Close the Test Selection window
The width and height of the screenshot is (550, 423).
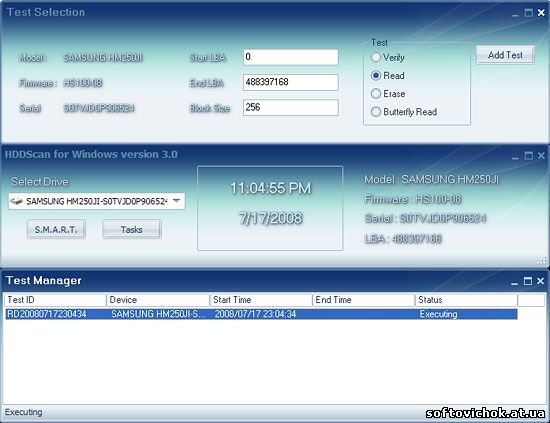(x=541, y=13)
